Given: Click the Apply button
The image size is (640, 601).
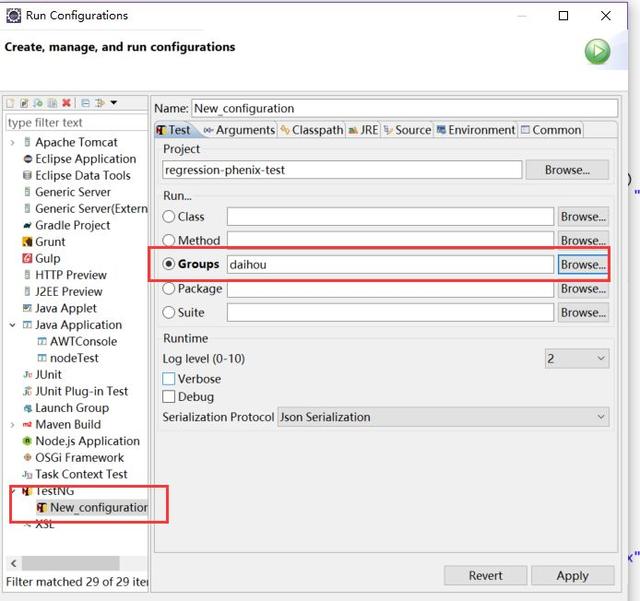Looking at the screenshot, I should (x=573, y=576).
